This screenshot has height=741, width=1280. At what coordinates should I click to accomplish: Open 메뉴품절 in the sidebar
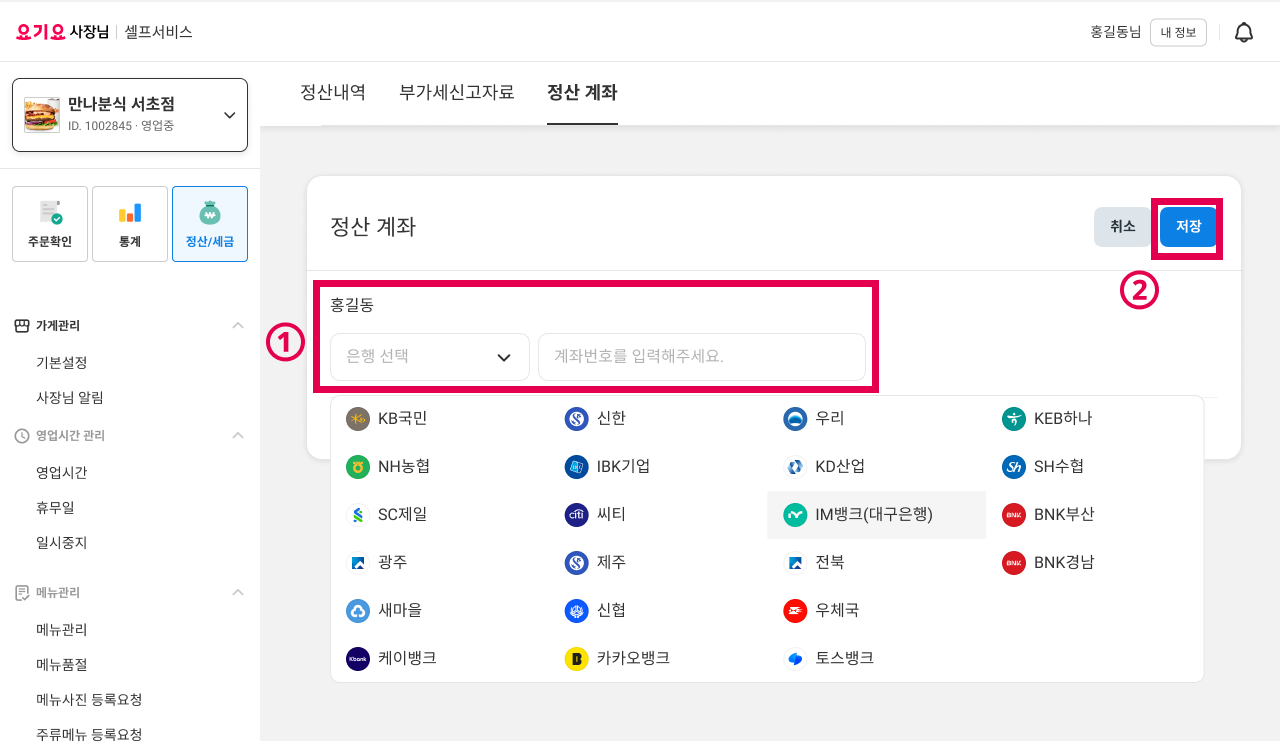(x=62, y=665)
